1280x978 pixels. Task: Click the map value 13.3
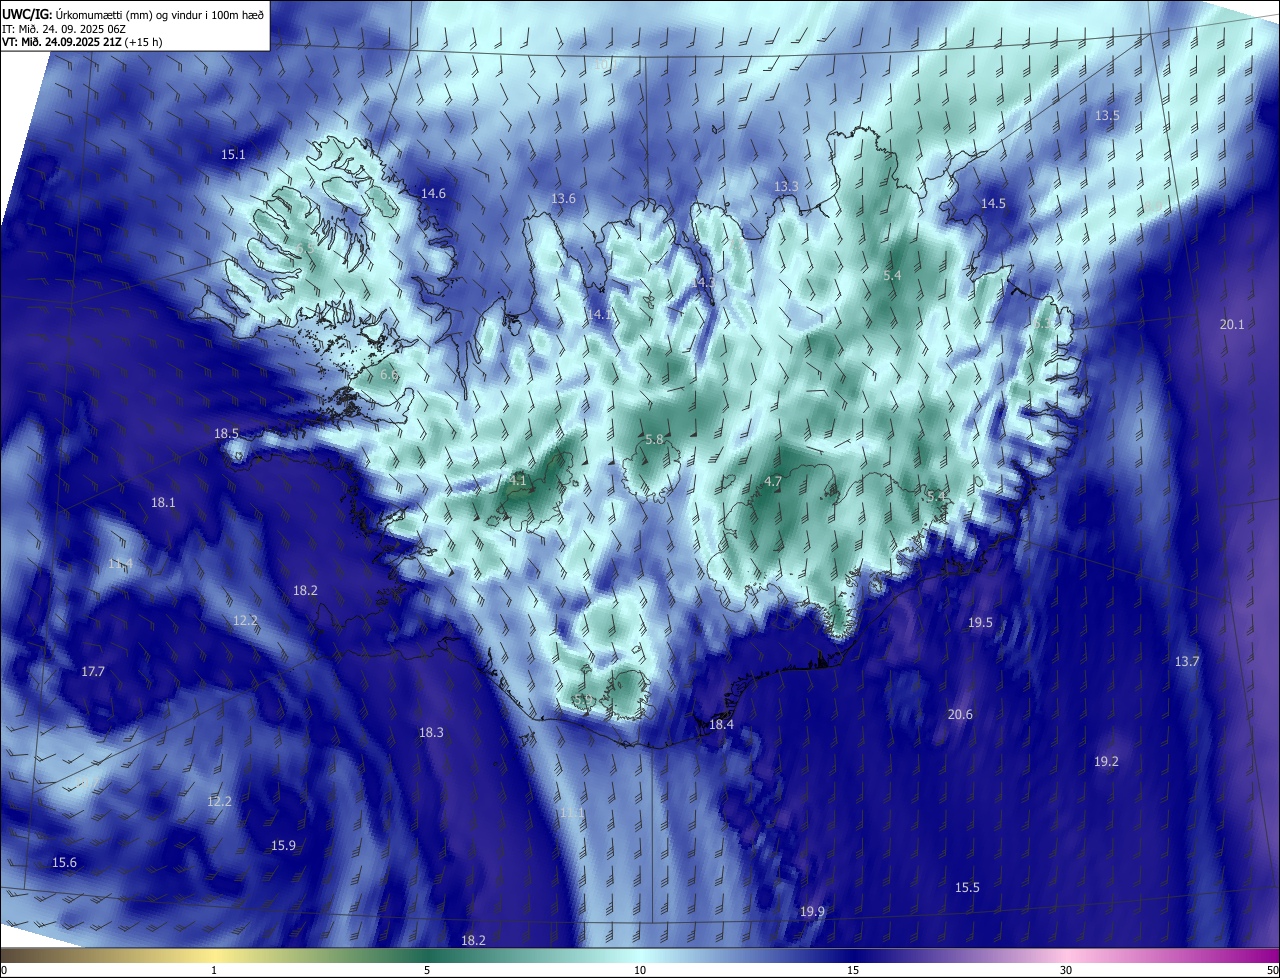click(x=786, y=186)
